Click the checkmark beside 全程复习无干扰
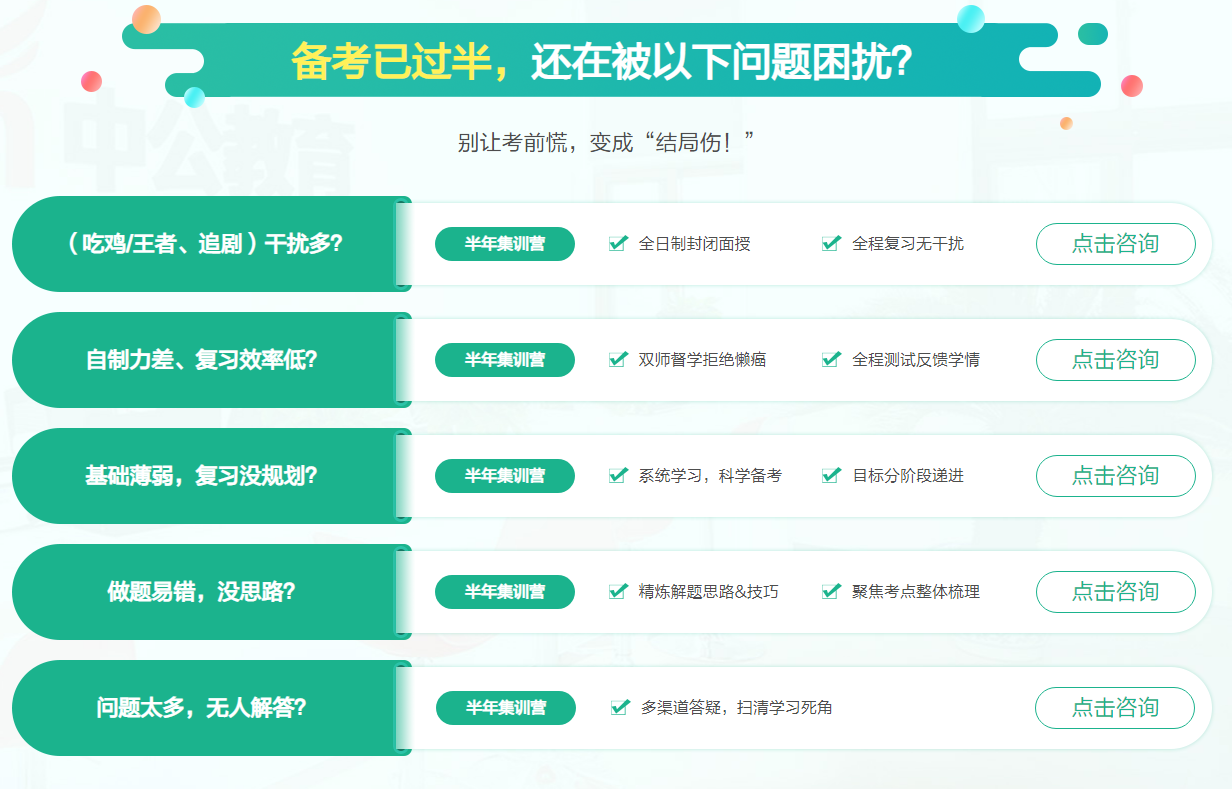This screenshot has height=789, width=1232. tap(827, 243)
